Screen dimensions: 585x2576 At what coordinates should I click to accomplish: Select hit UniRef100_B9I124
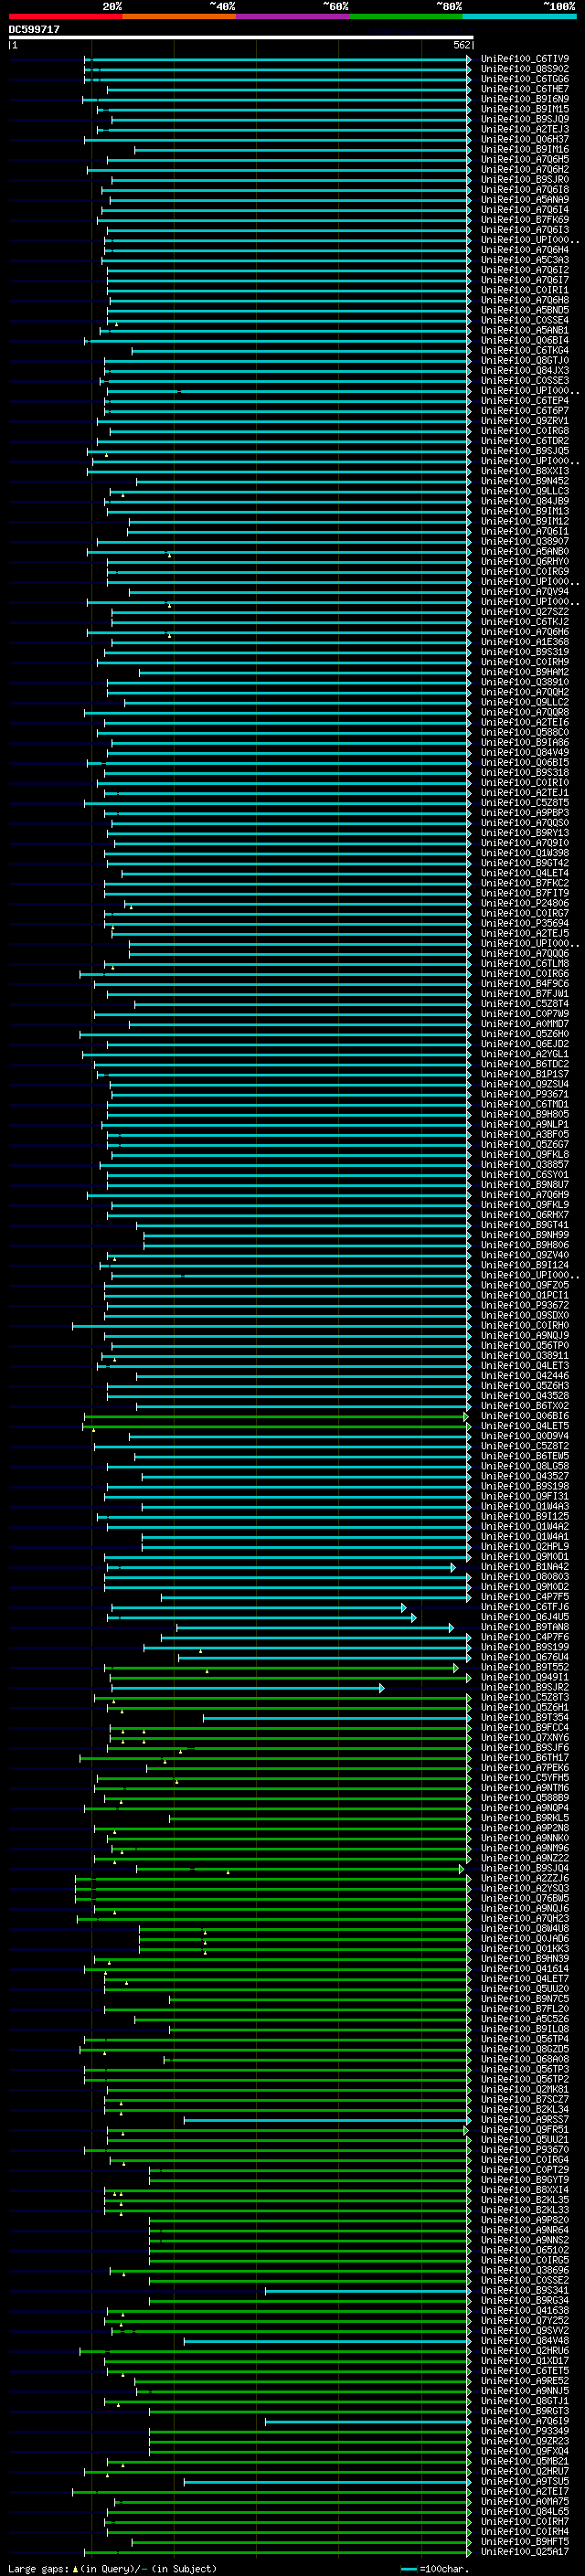click(x=524, y=1265)
